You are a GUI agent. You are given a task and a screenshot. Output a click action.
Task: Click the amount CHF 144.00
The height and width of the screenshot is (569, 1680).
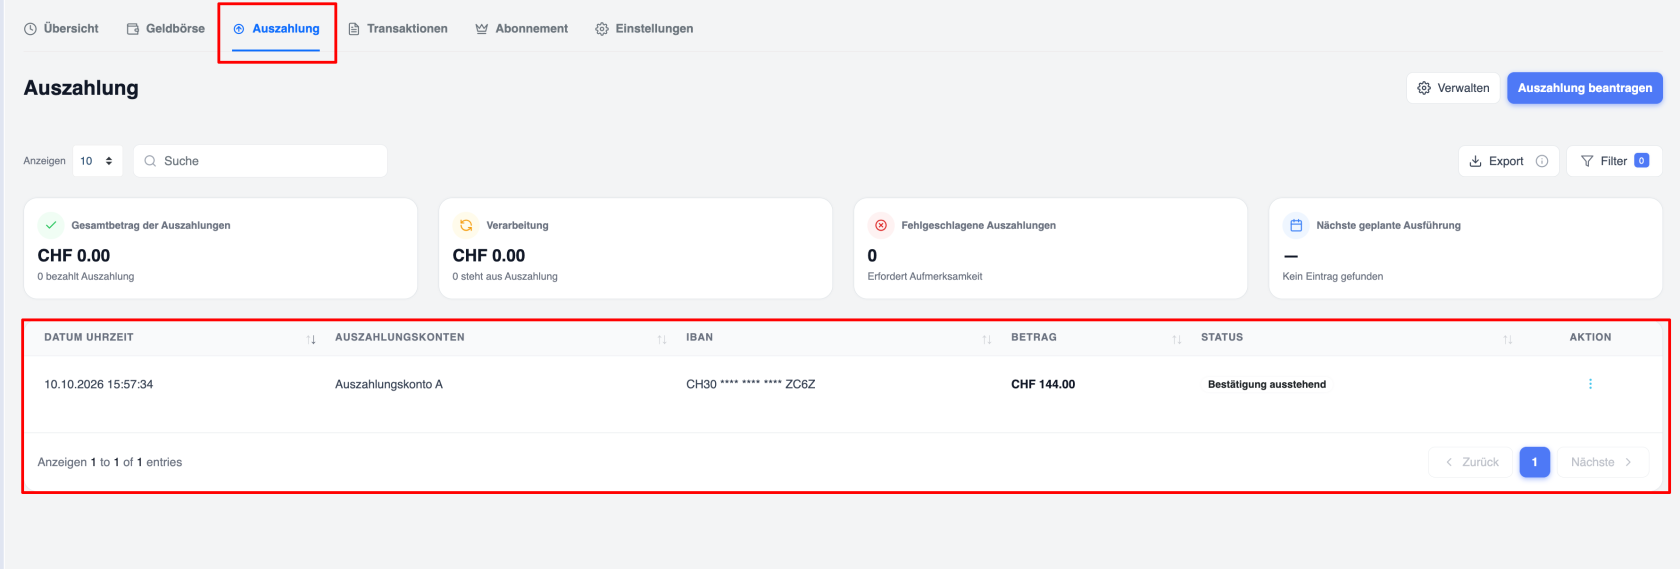point(1043,384)
